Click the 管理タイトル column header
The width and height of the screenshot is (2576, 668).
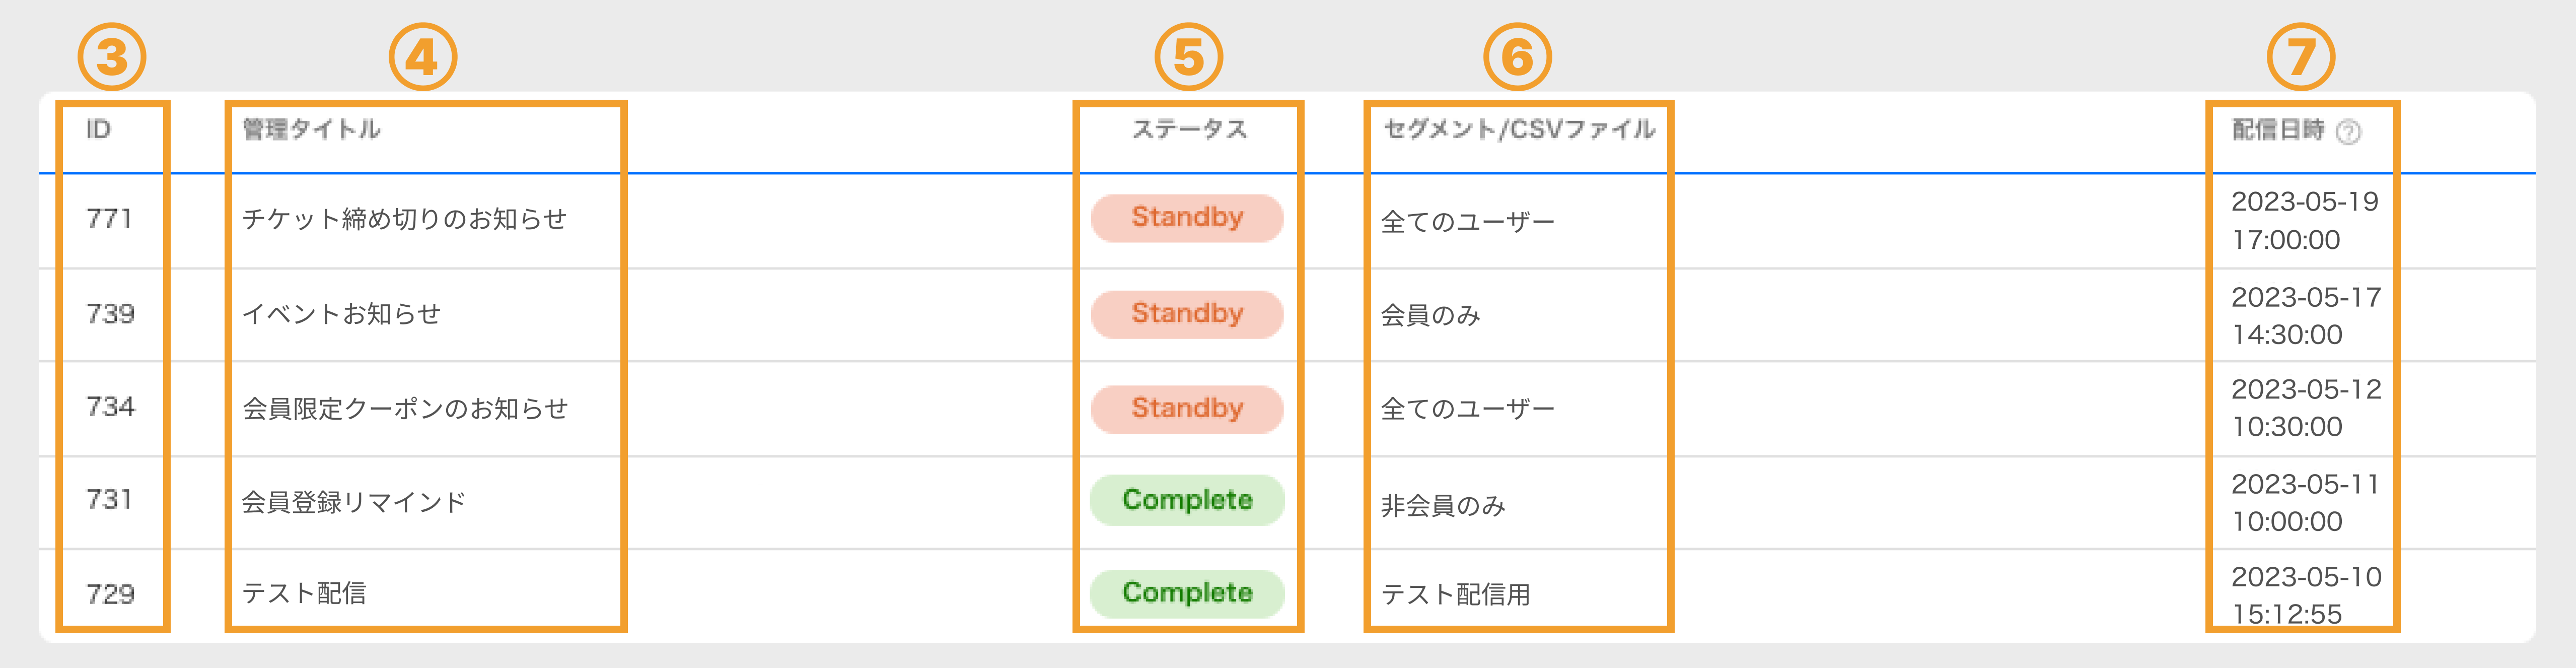pos(311,129)
